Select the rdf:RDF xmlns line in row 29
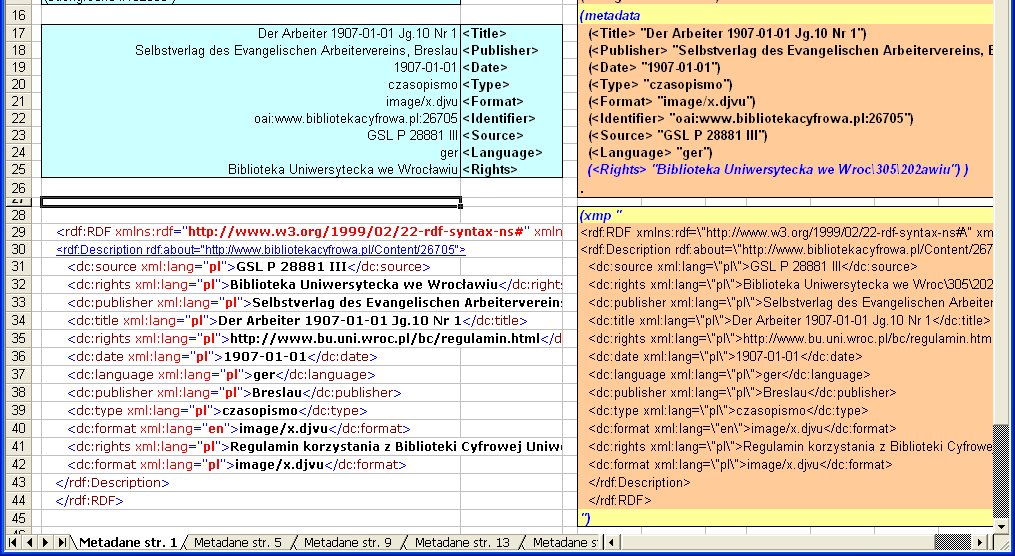 click(309, 232)
